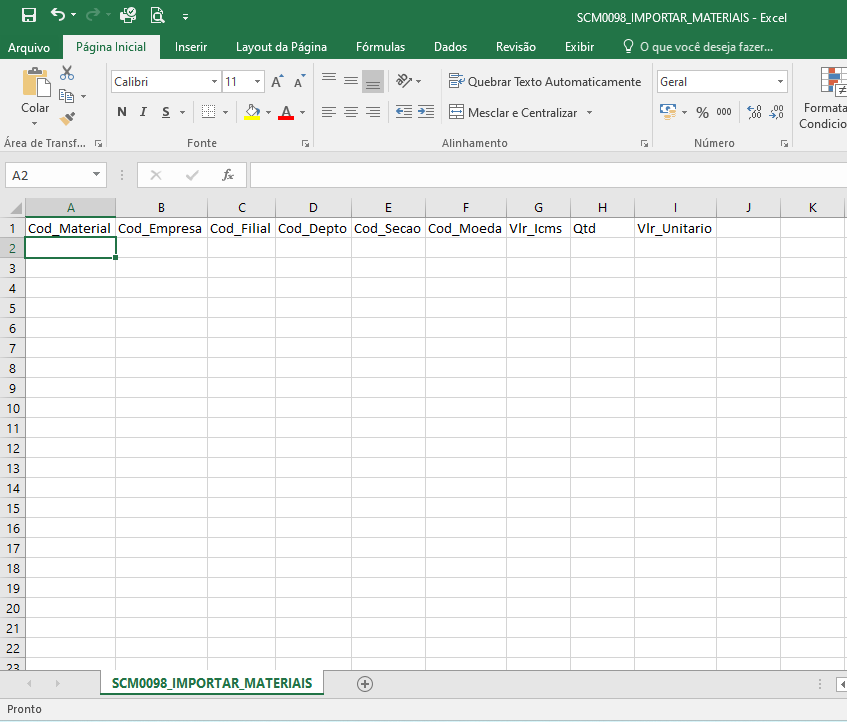
Task: Open print preview icon in quick access toolbar
Action: coord(157,15)
